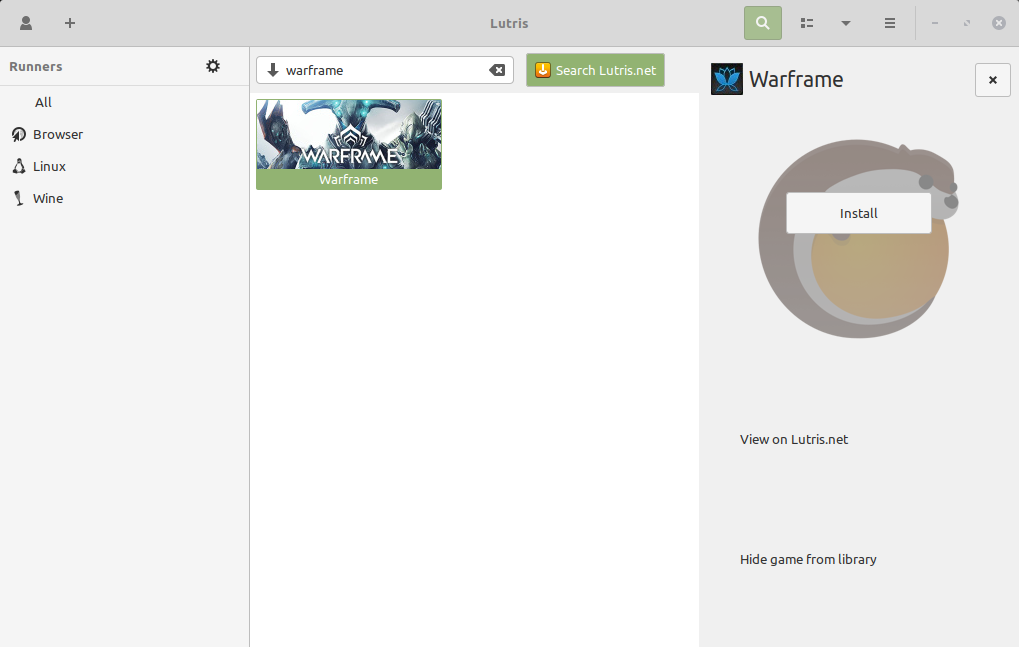Click the Wine glass icon
This screenshot has width=1019, height=647.
[x=19, y=198]
